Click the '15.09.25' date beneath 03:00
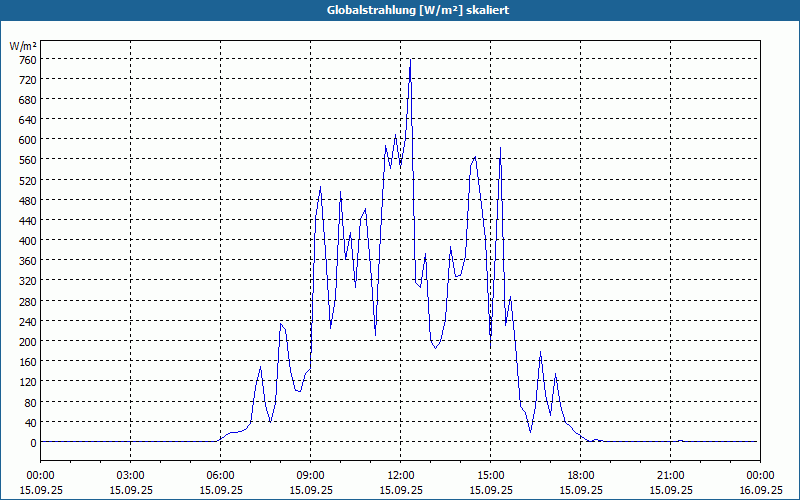Screen dimensions: 800x500 pos(130,490)
